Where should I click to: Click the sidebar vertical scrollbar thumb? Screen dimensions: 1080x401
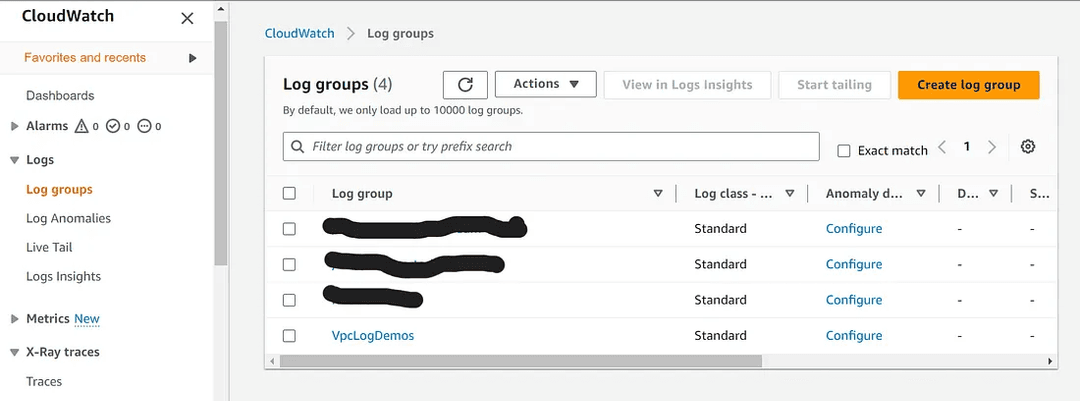tap(220, 144)
